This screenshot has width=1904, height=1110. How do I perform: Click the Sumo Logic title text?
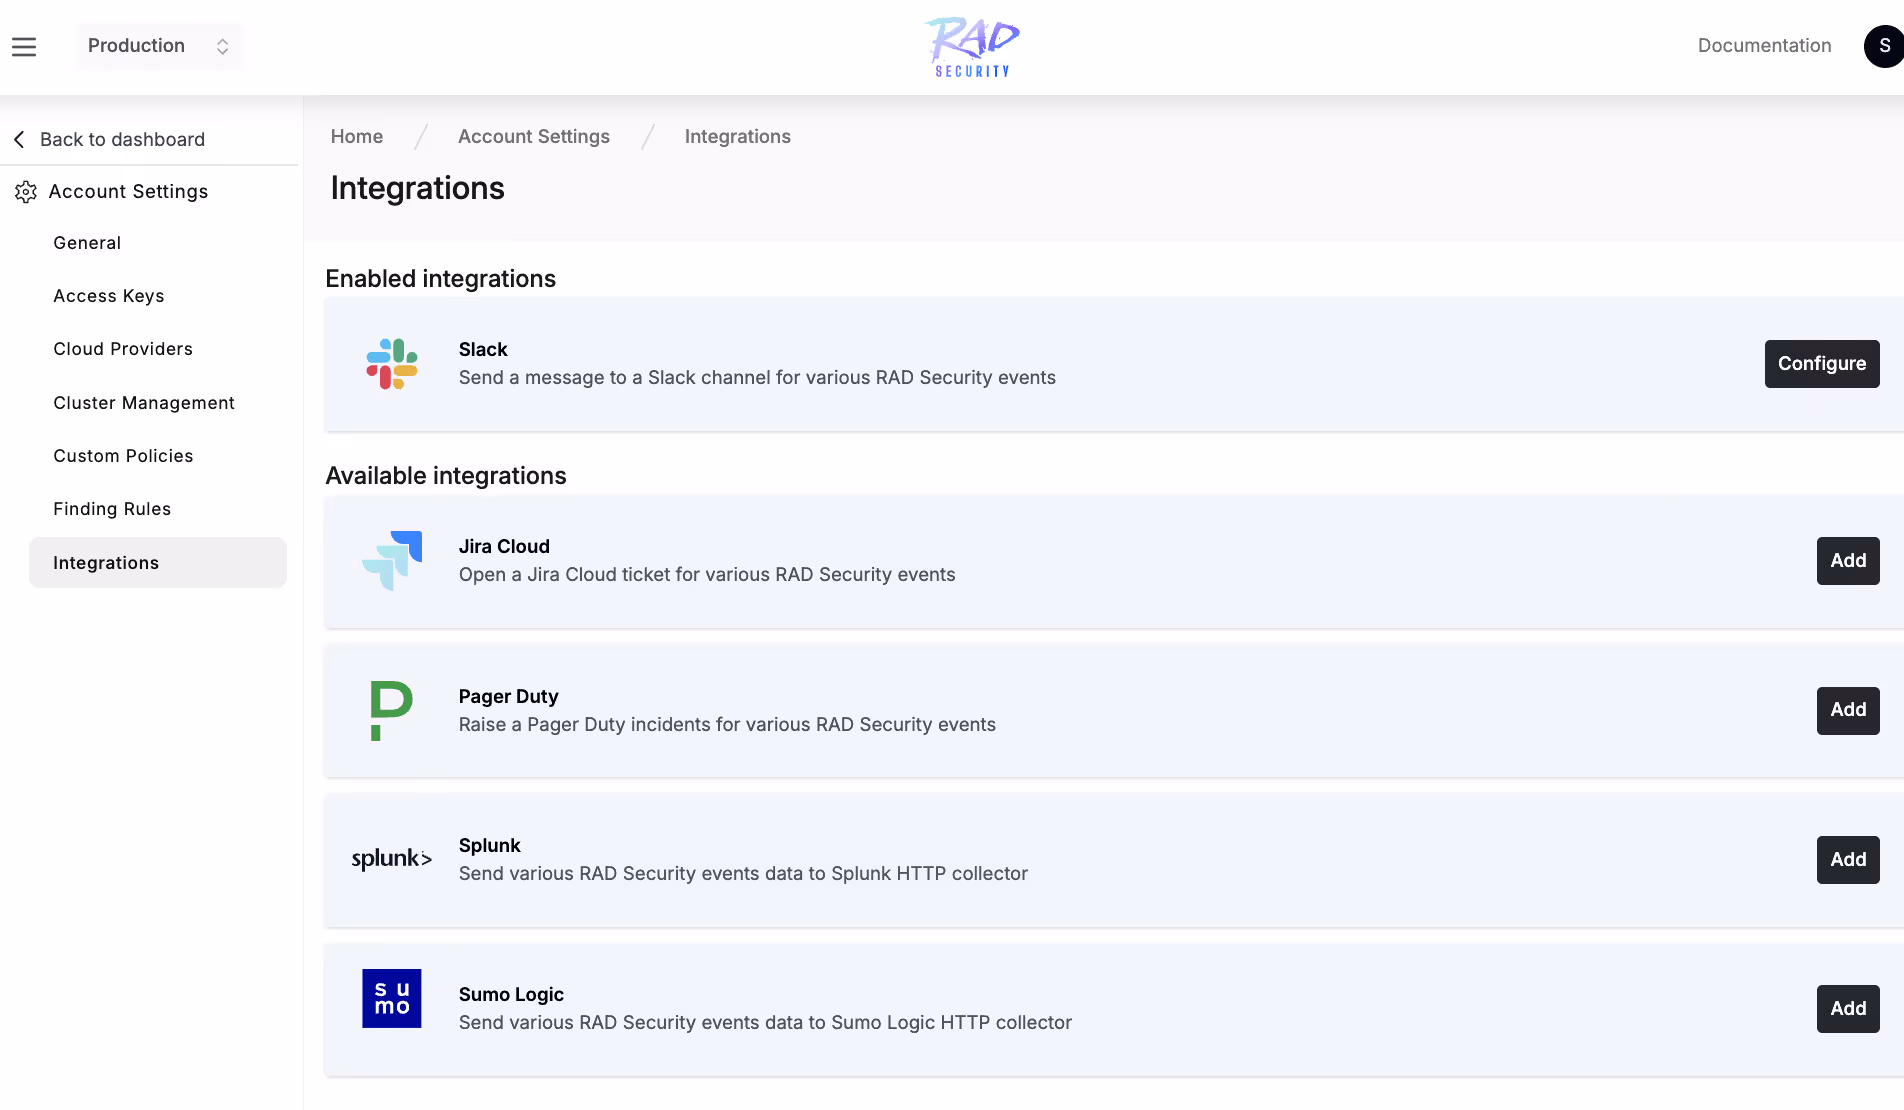coord(511,994)
